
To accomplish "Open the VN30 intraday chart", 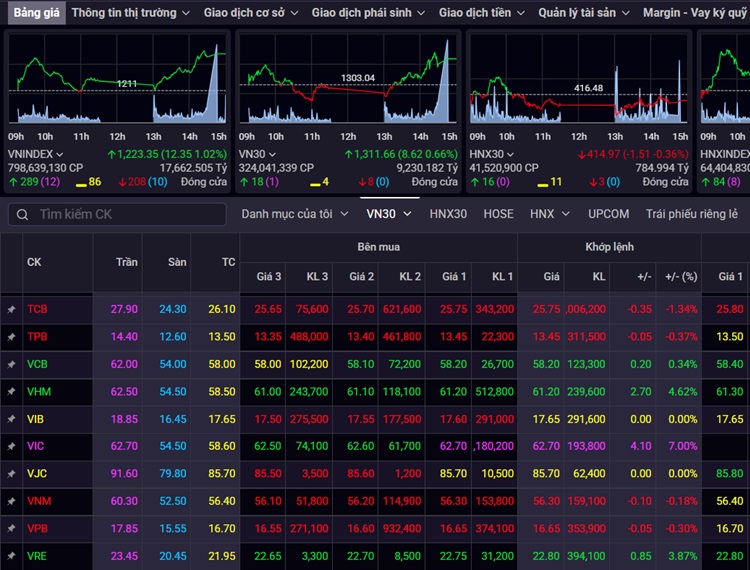I will tap(348, 79).
